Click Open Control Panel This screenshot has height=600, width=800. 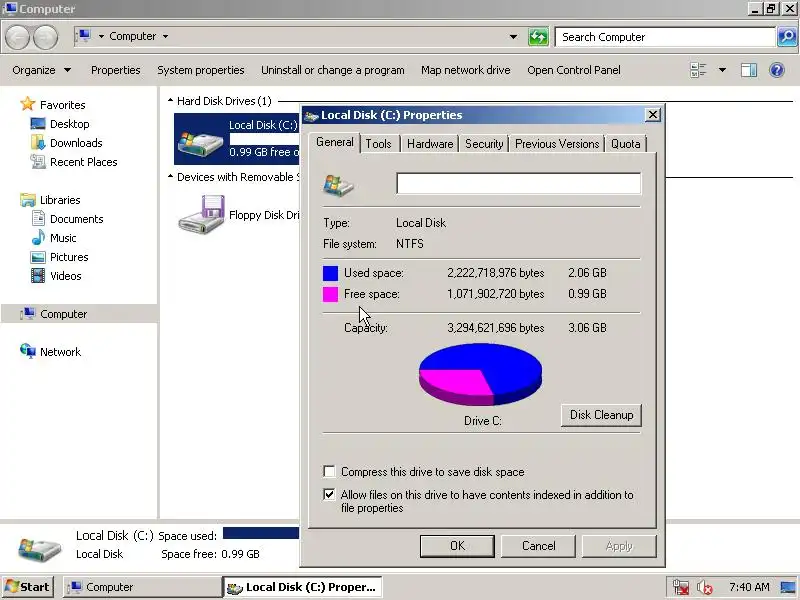point(574,70)
